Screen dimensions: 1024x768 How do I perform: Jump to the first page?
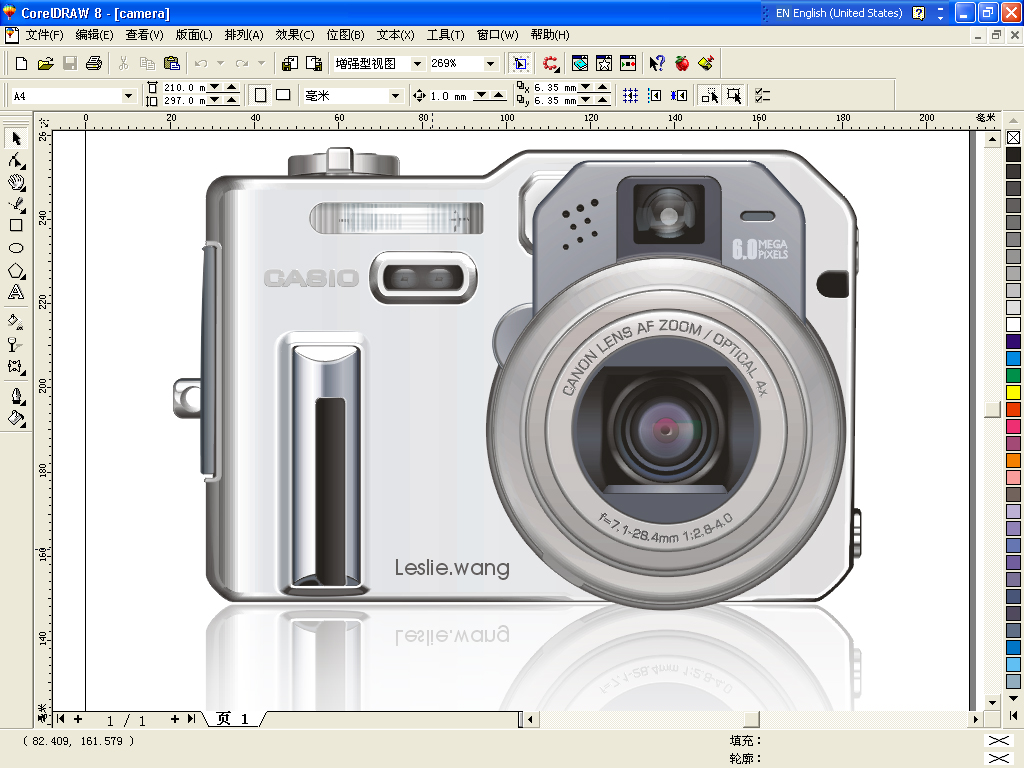point(60,719)
